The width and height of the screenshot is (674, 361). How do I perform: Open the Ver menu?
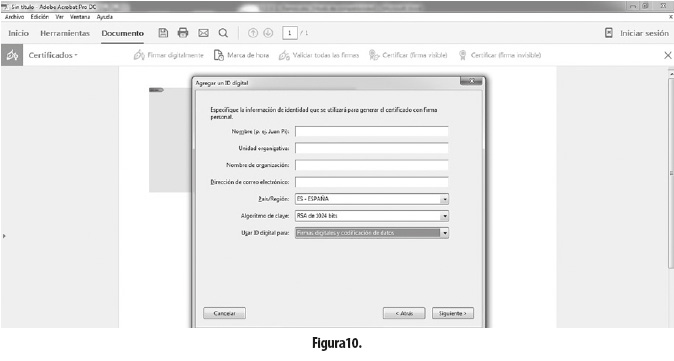coord(59,17)
